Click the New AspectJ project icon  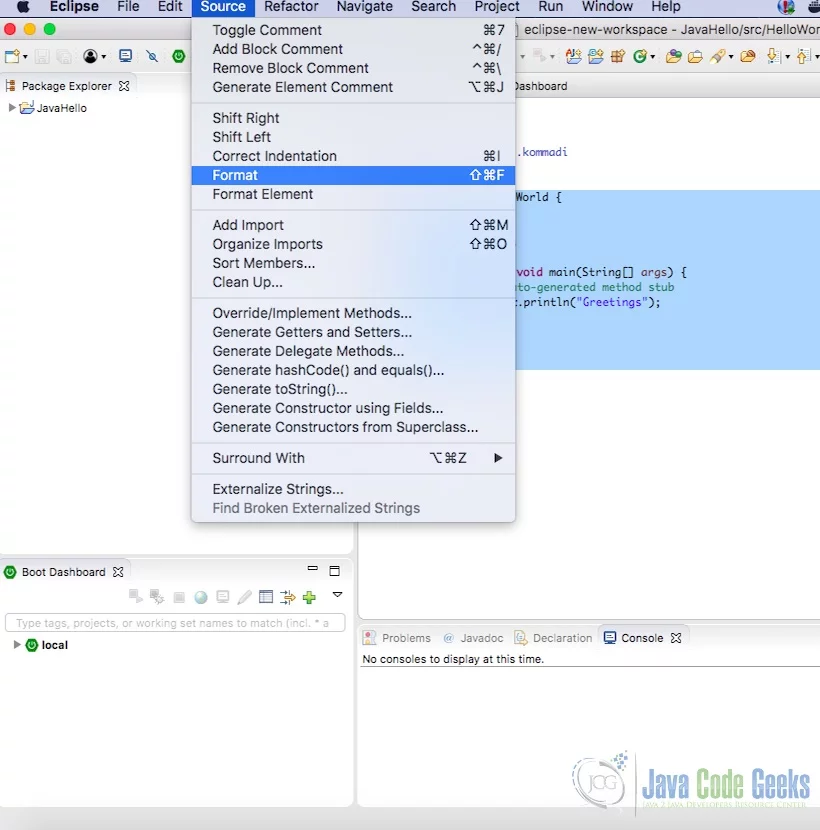tap(573, 56)
